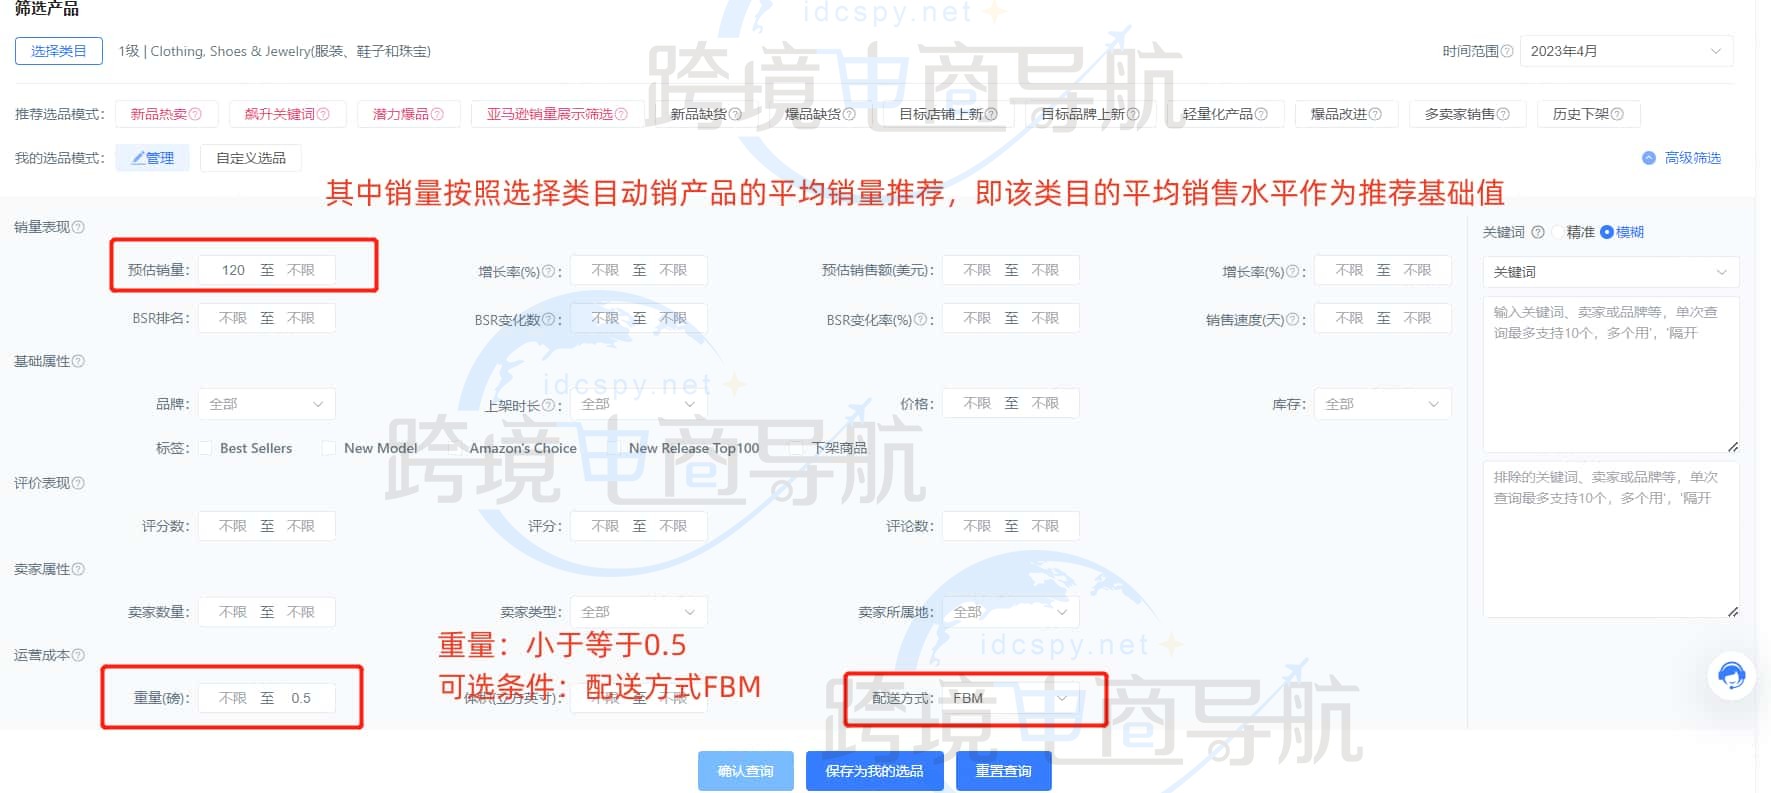
Task: Click the BSR排名 minimum input field
Action: [x=232, y=318]
